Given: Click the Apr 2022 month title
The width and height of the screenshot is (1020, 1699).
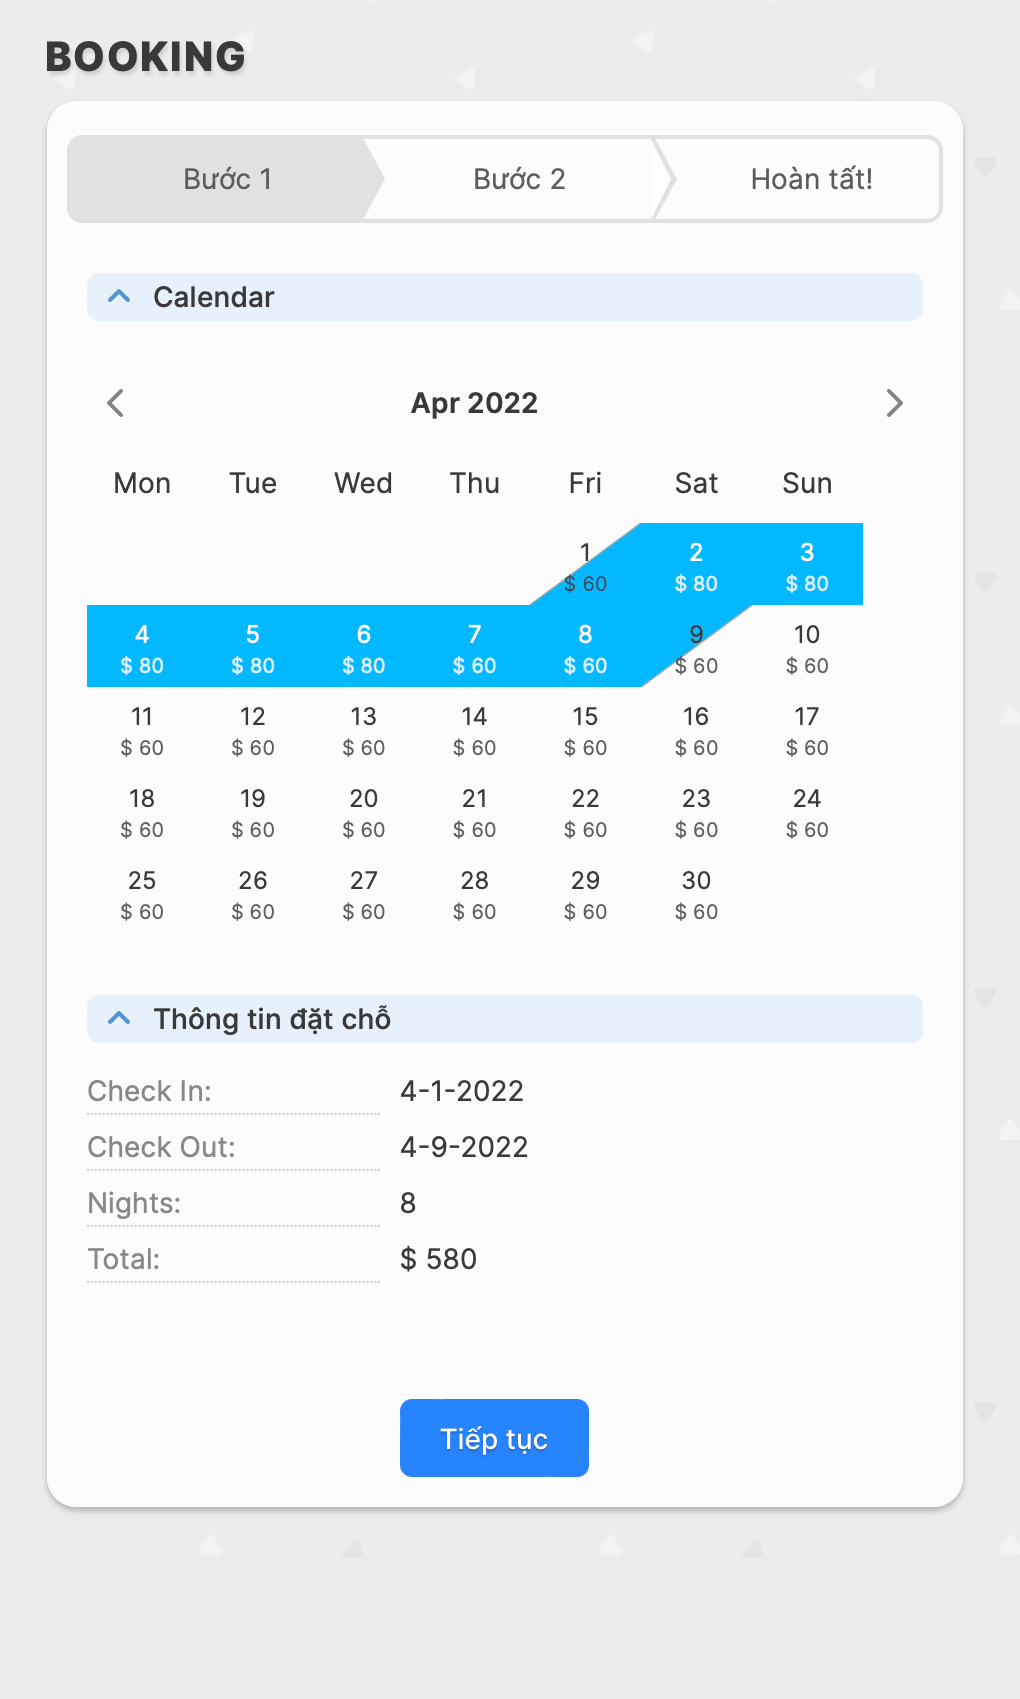Looking at the screenshot, I should [x=475, y=403].
